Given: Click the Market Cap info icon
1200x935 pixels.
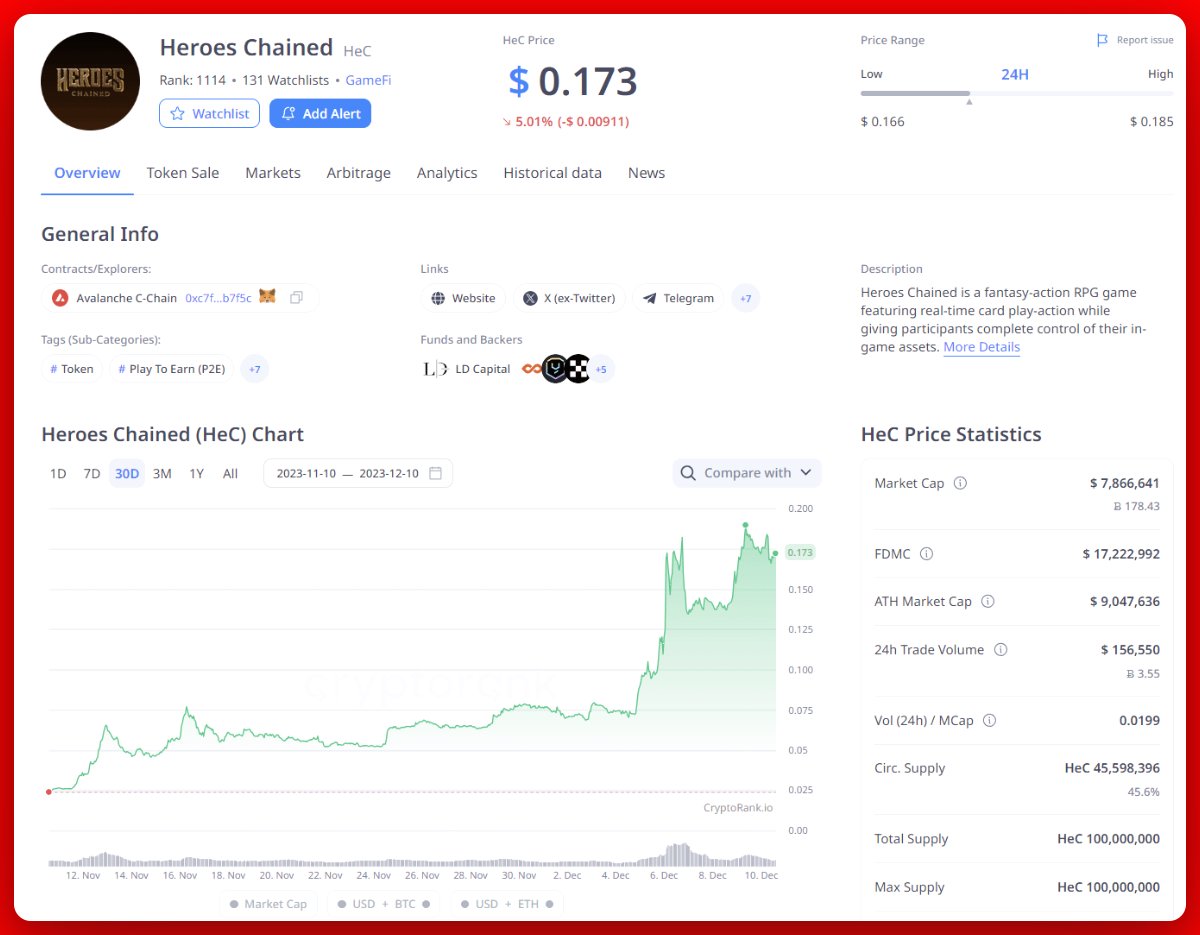Looking at the screenshot, I should coord(960,483).
